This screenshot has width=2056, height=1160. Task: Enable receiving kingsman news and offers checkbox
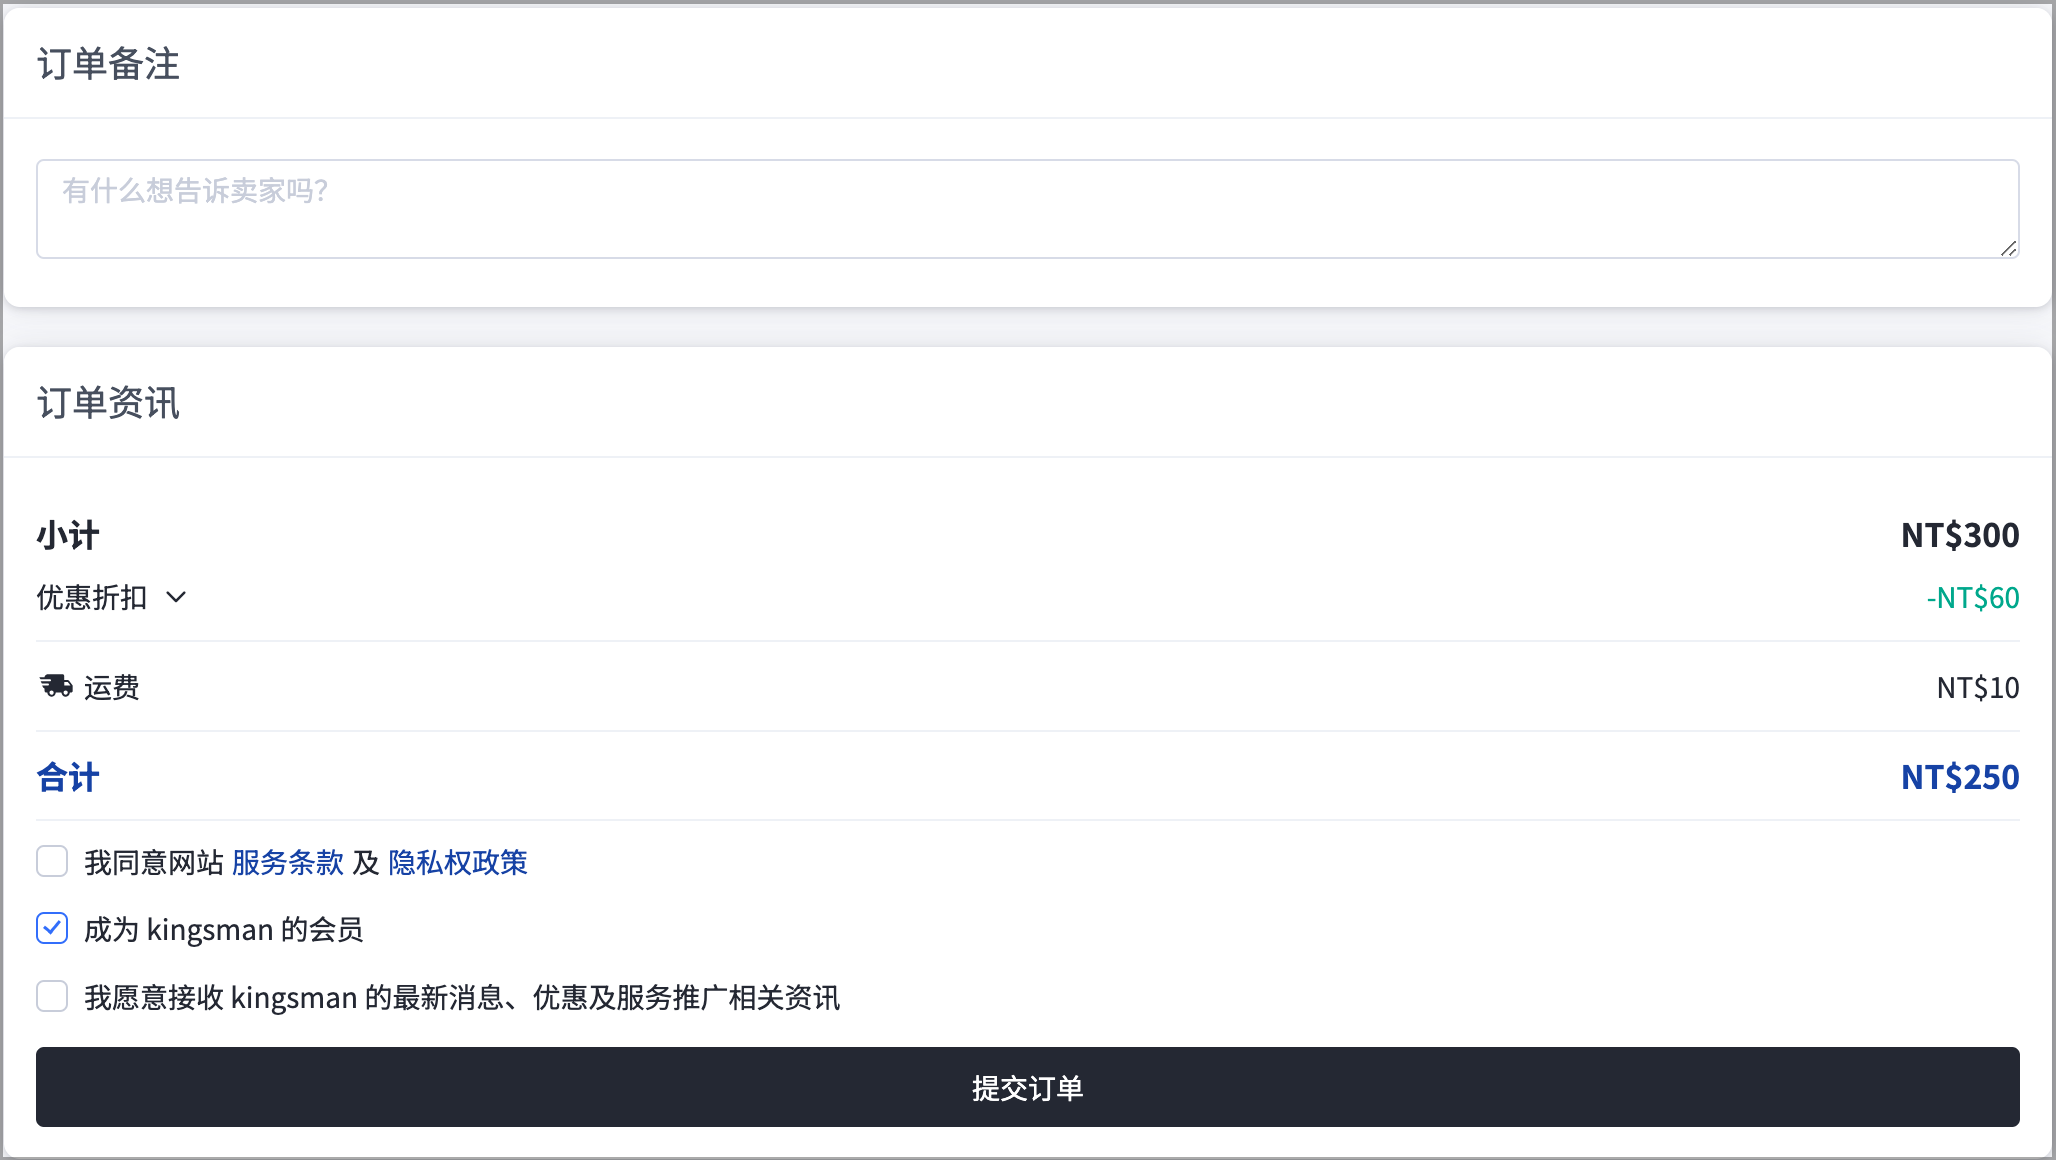(52, 996)
